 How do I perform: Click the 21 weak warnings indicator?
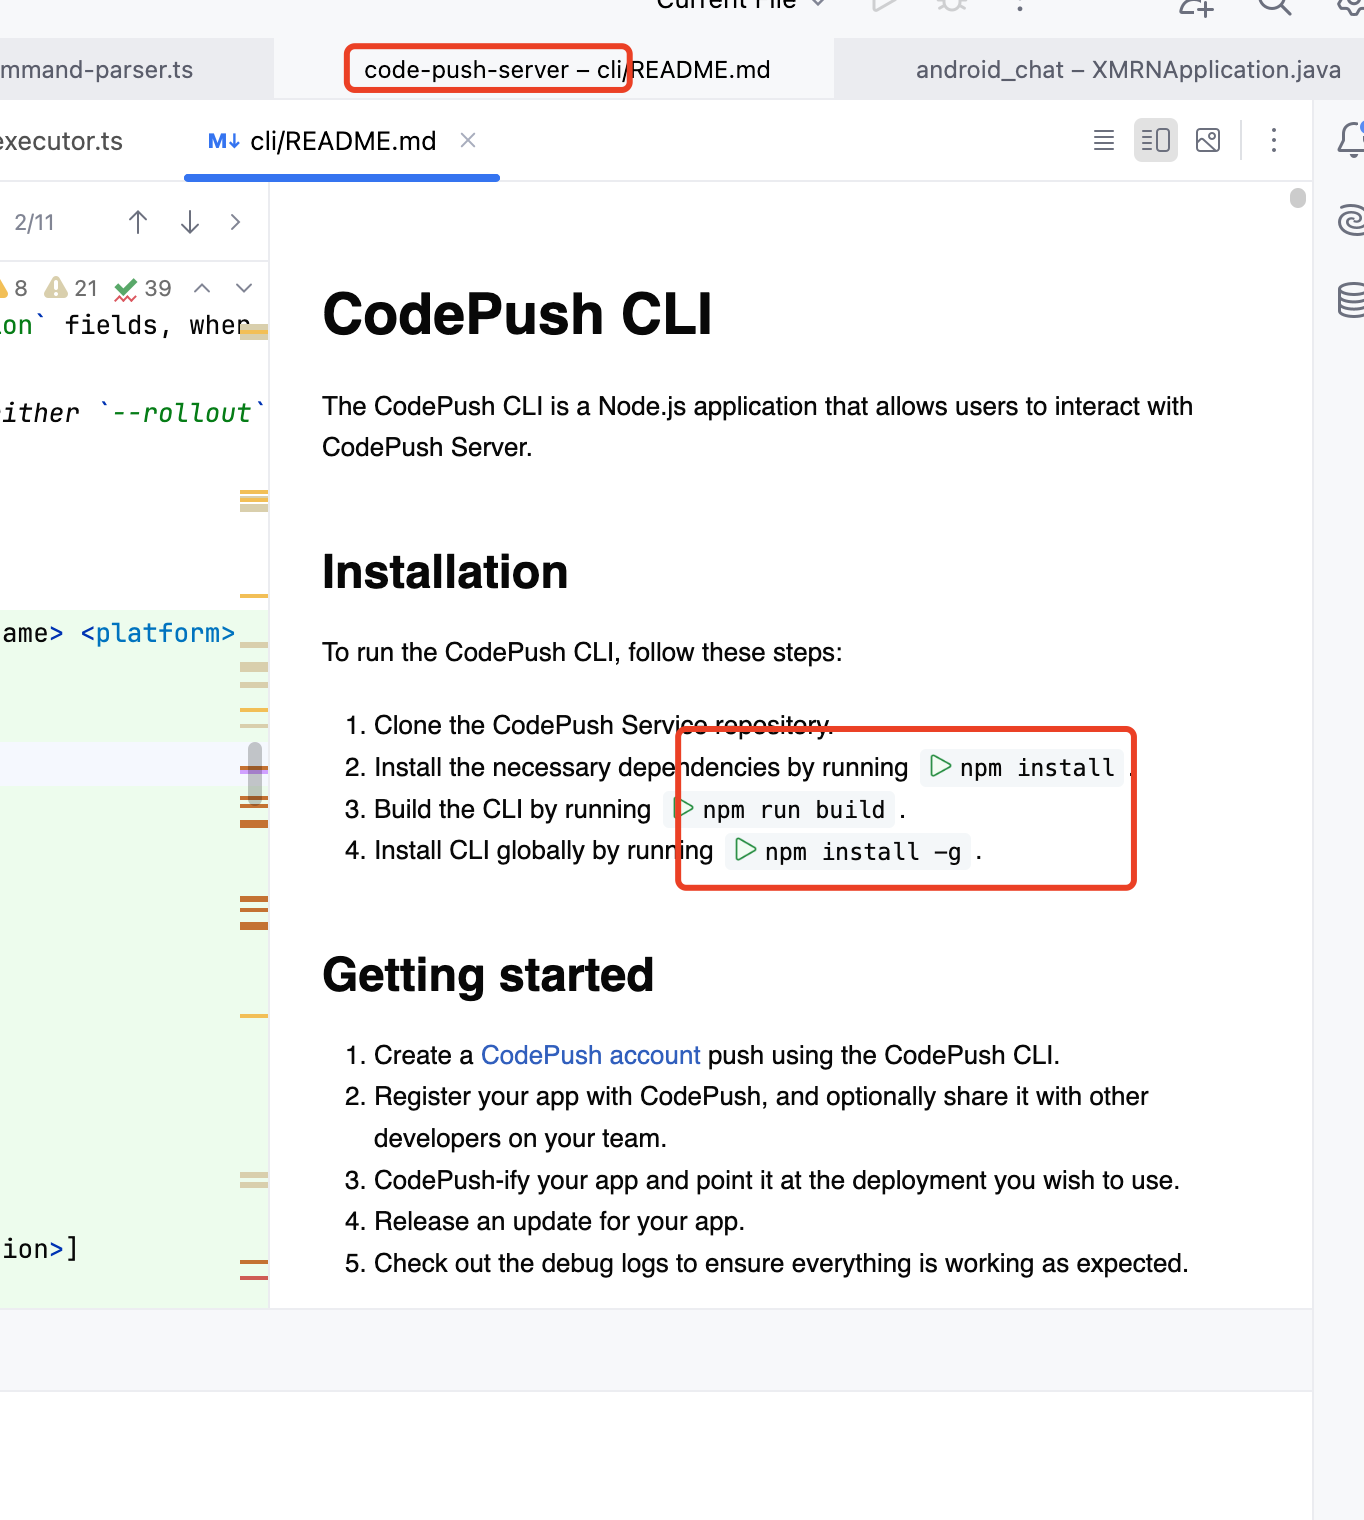point(71,288)
